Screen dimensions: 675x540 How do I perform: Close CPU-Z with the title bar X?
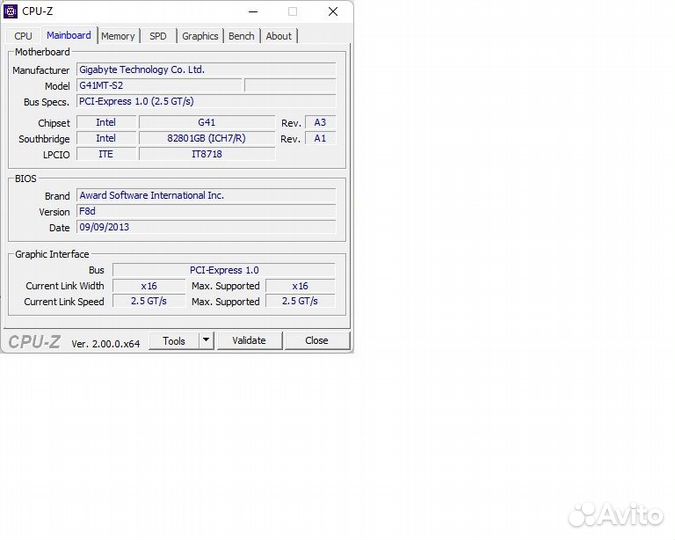tap(333, 12)
